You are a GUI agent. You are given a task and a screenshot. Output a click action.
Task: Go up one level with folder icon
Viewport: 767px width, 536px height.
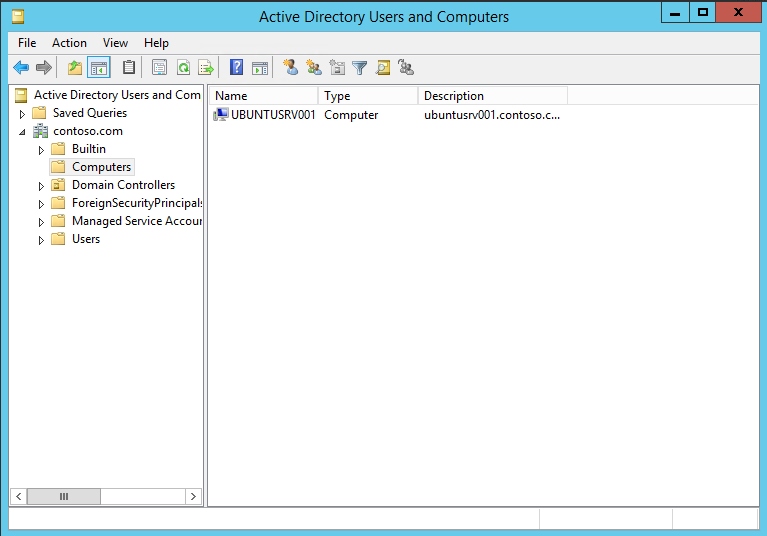tap(75, 67)
